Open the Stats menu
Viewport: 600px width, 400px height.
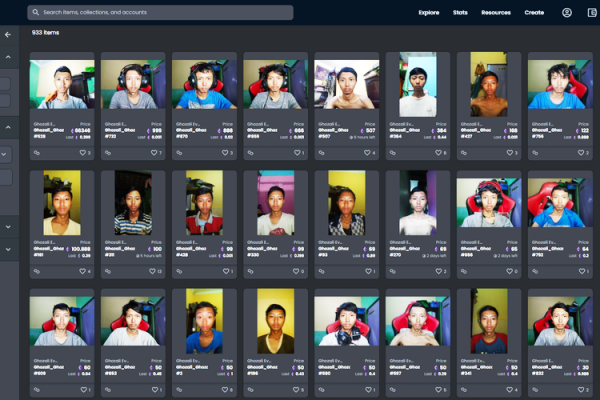[x=460, y=13]
